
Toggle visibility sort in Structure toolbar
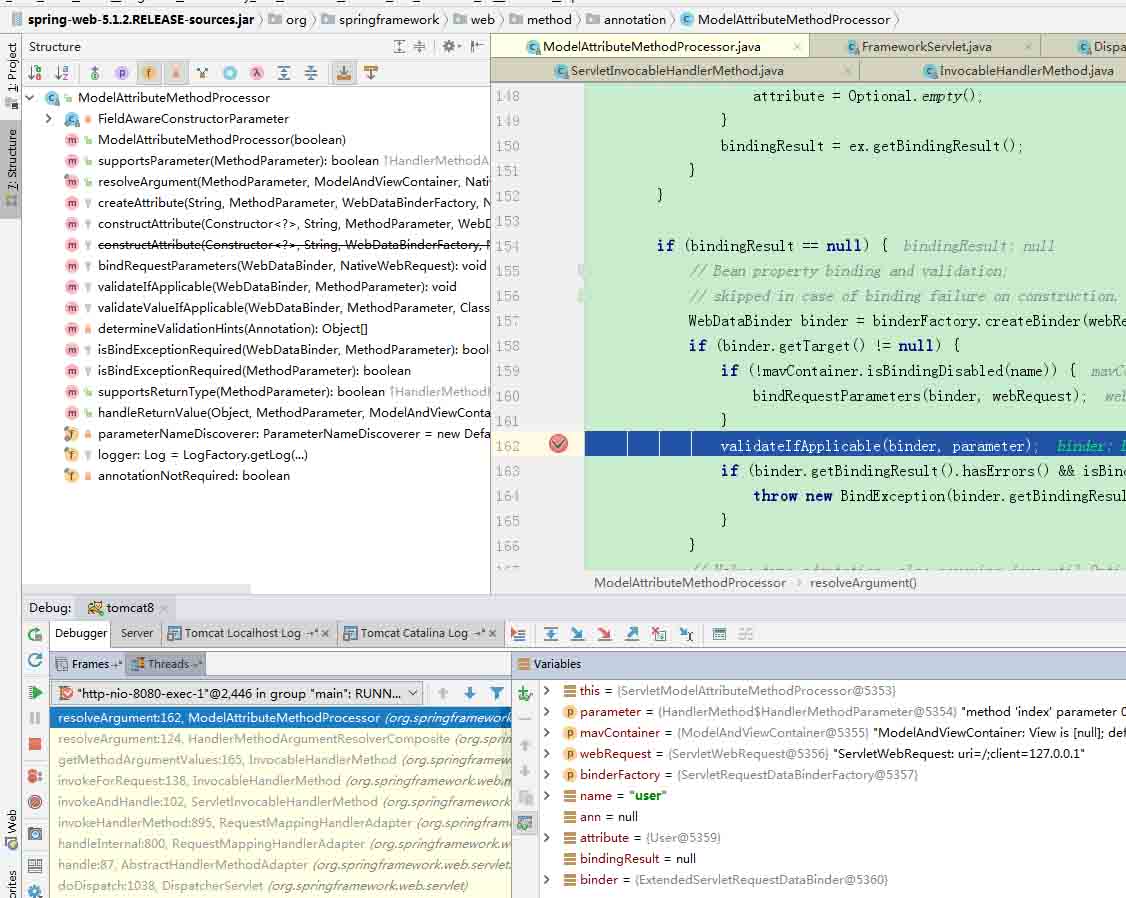(34, 74)
